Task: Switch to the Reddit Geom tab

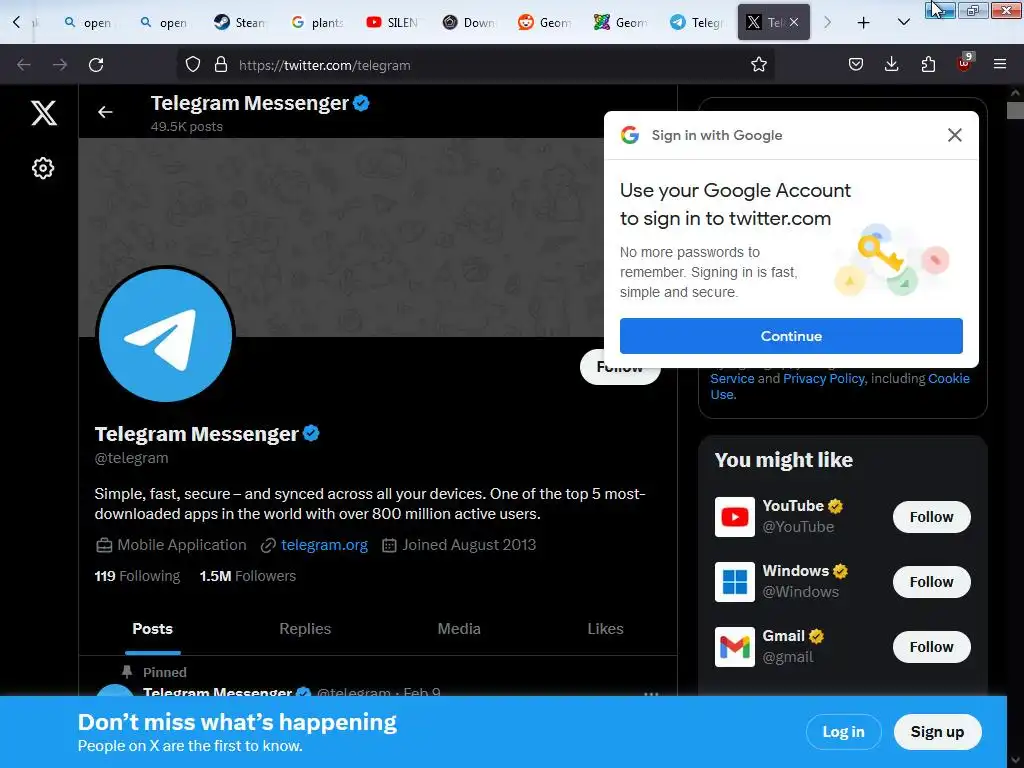Action: click(544, 22)
